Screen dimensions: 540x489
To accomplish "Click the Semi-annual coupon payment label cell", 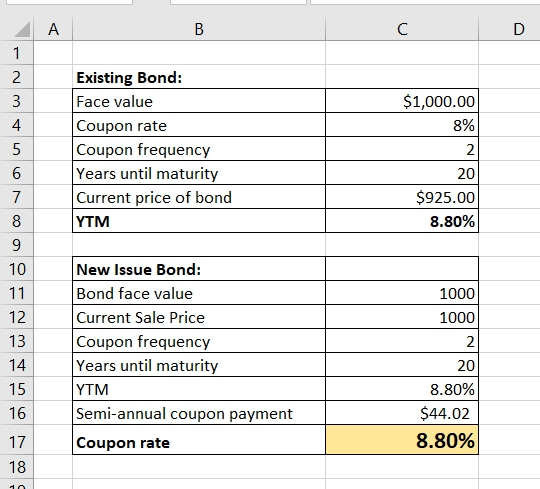I will 199,413.
